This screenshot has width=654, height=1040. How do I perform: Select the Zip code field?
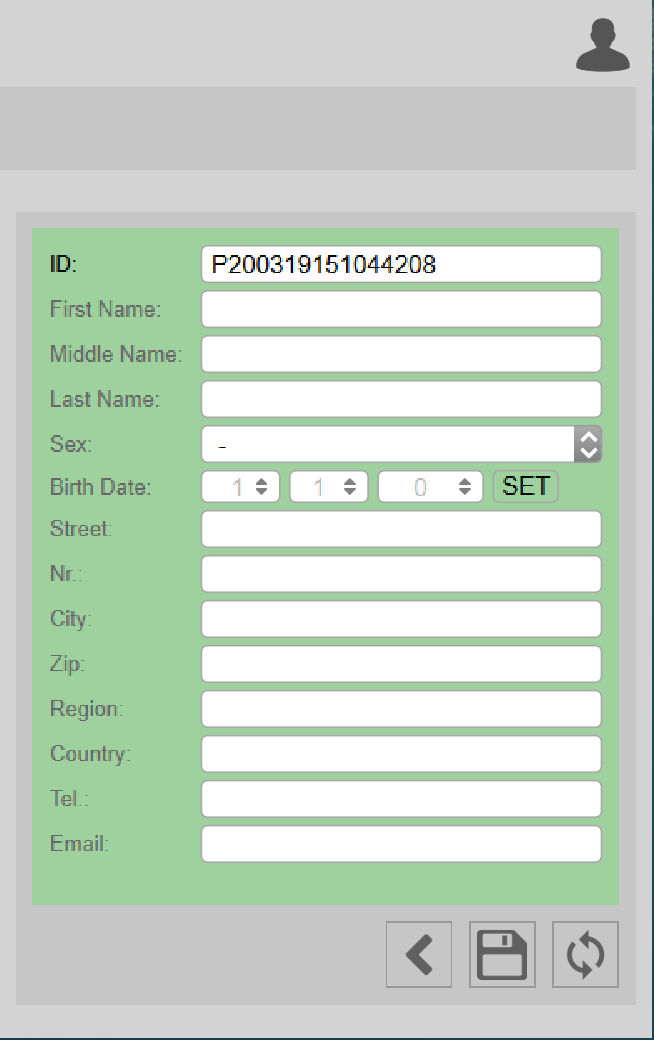[x=401, y=664]
